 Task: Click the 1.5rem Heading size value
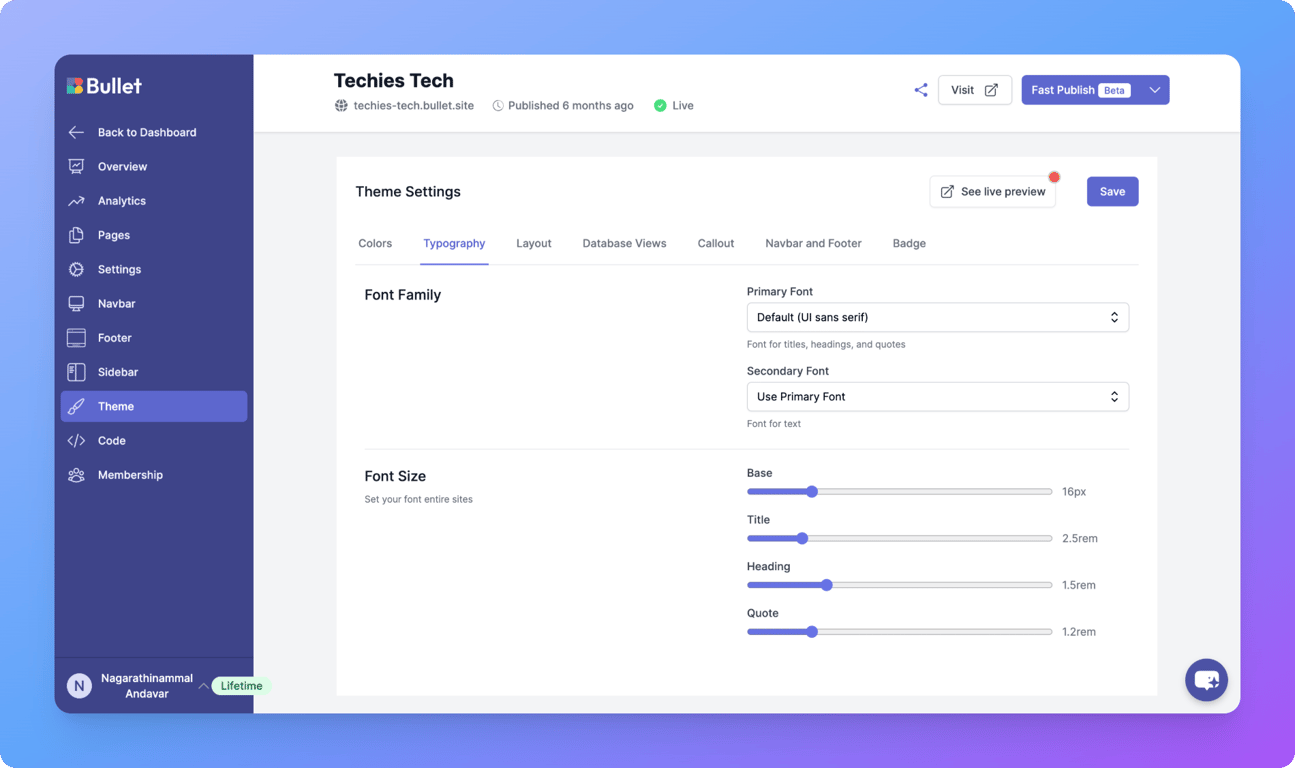1079,585
